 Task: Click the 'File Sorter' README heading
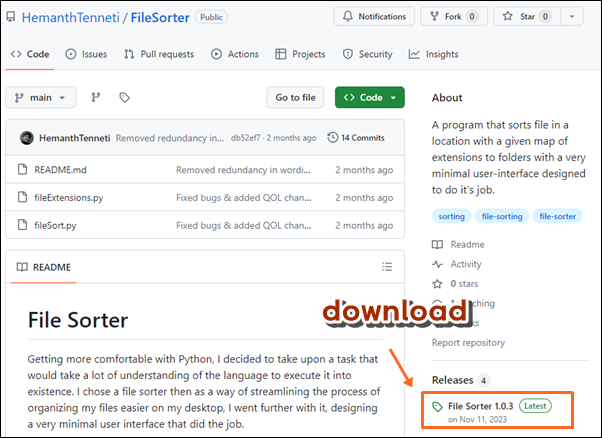click(78, 320)
